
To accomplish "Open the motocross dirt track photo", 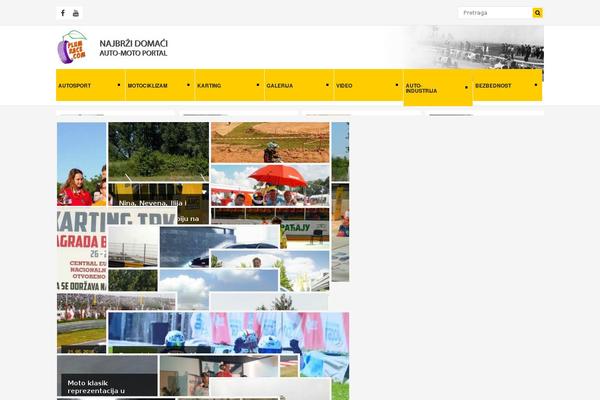I will (270, 142).
